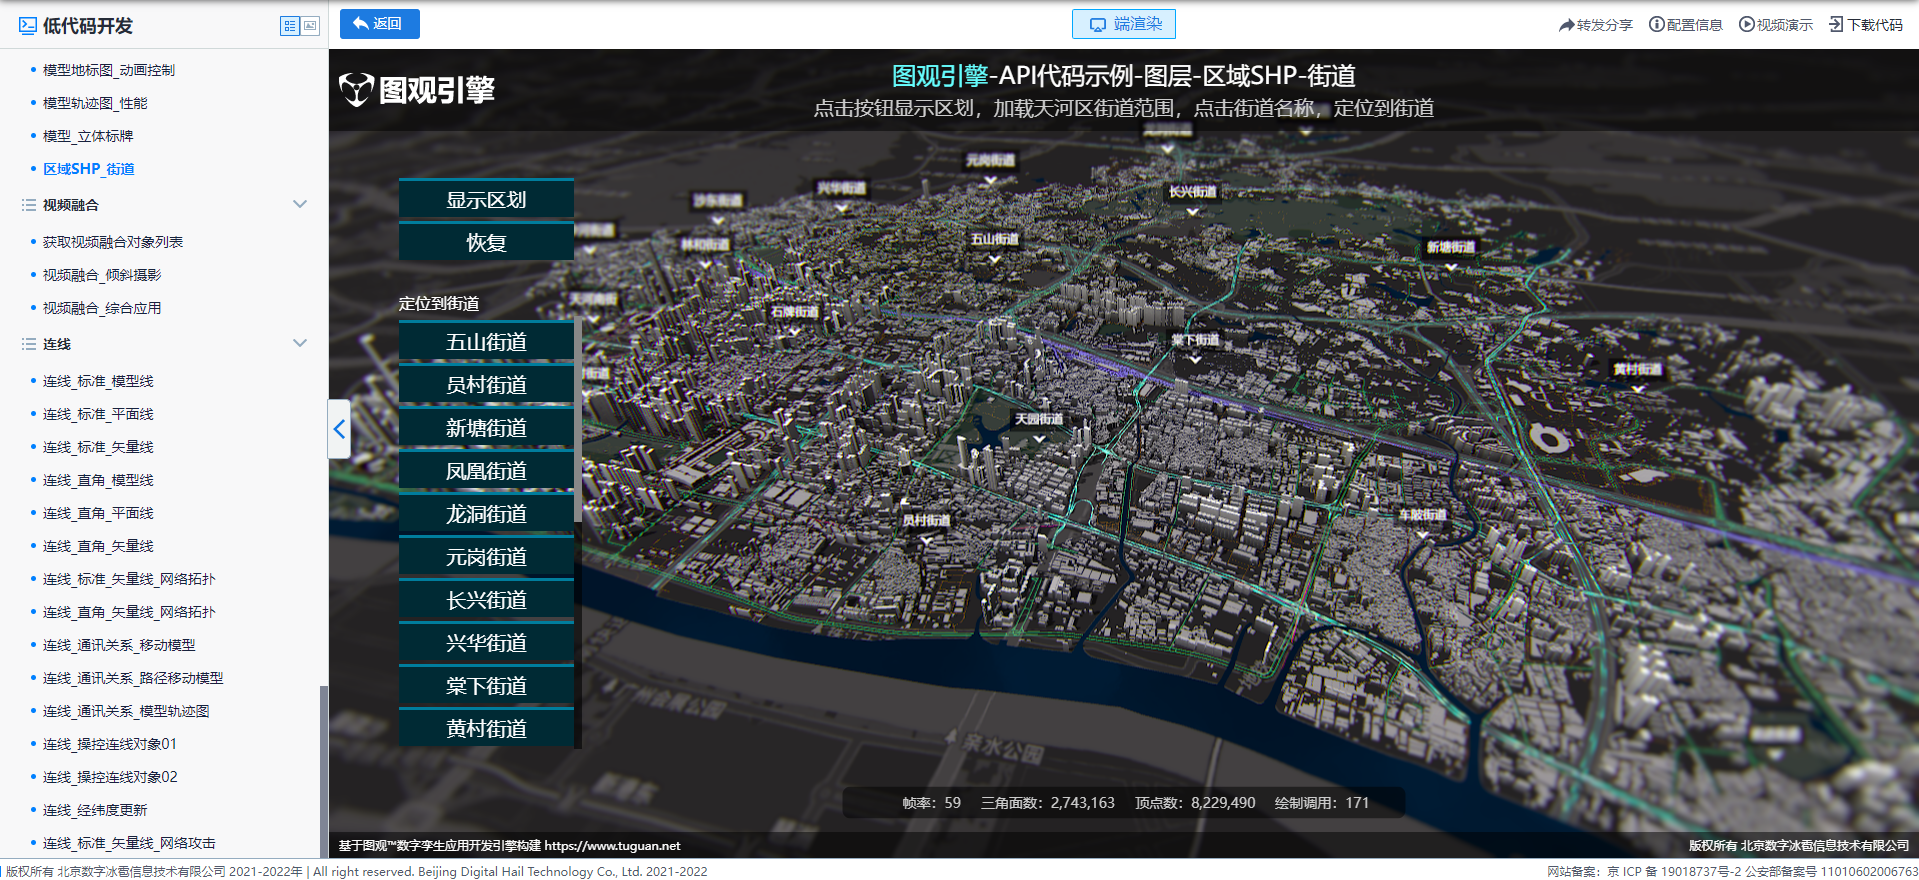Click 三角面数: 2,743,163 stat
This screenshot has width=1919, height=880.
1047,803
